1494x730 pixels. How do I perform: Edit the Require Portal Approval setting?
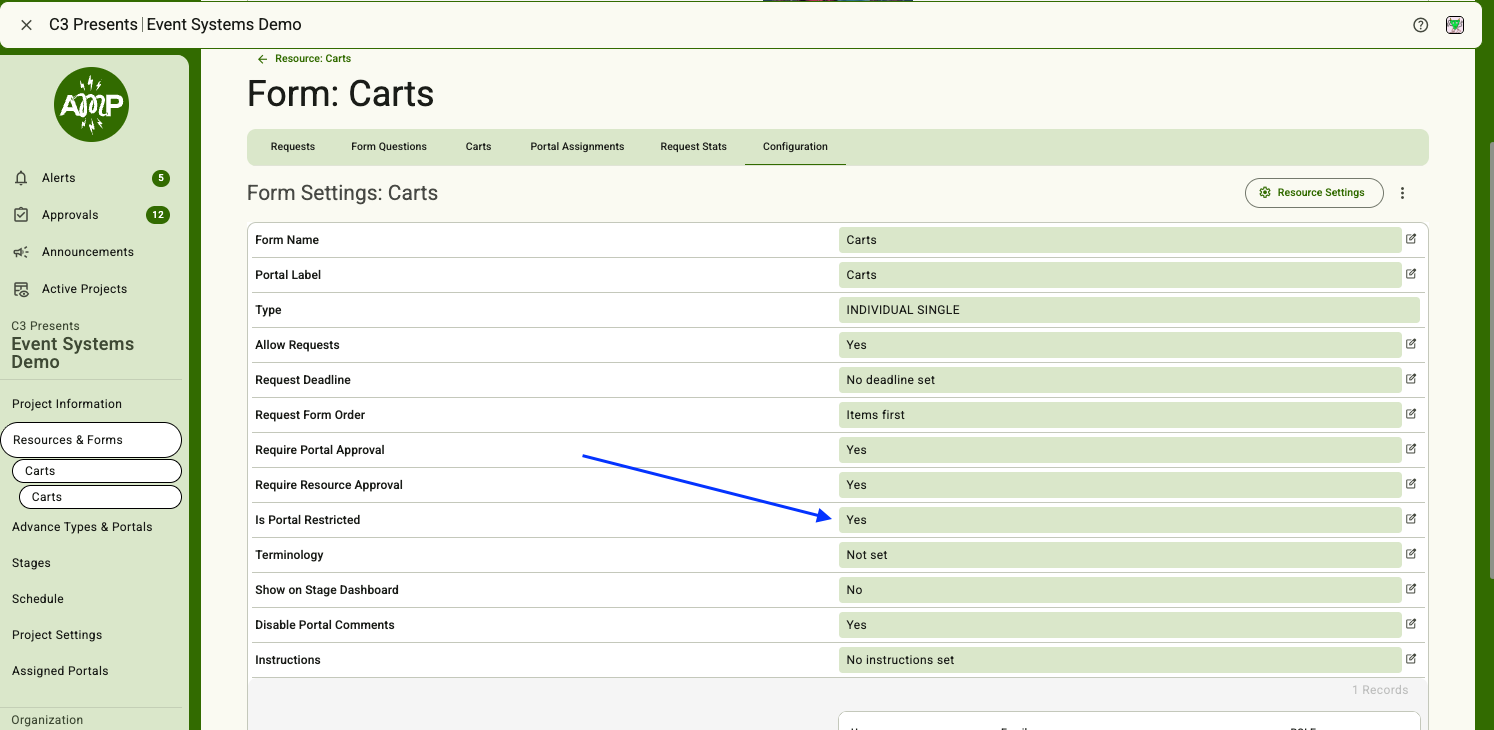pyautogui.click(x=1411, y=449)
